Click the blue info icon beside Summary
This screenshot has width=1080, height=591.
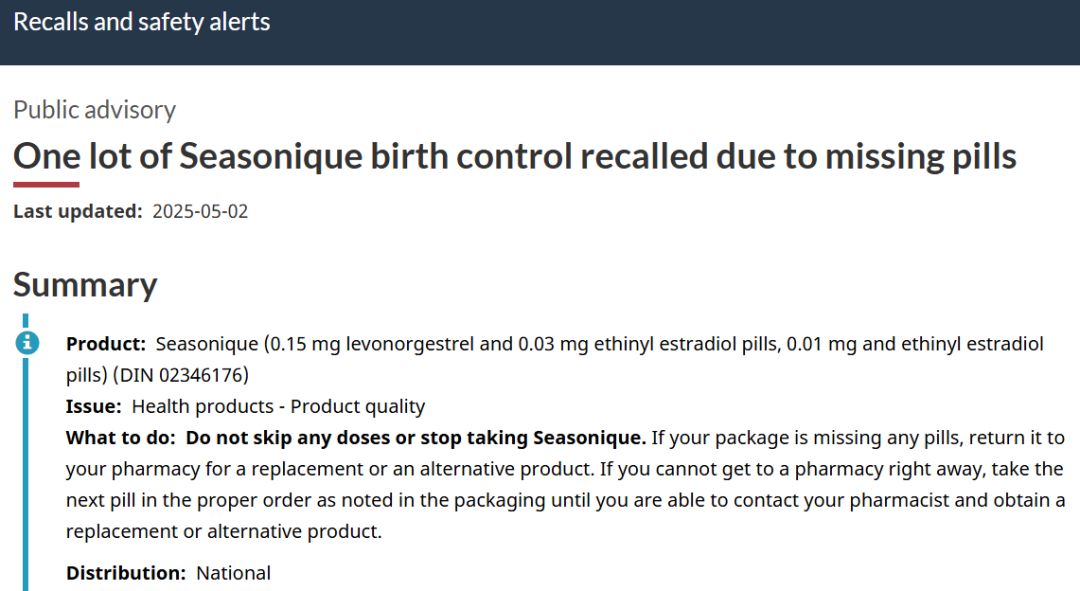[x=27, y=342]
